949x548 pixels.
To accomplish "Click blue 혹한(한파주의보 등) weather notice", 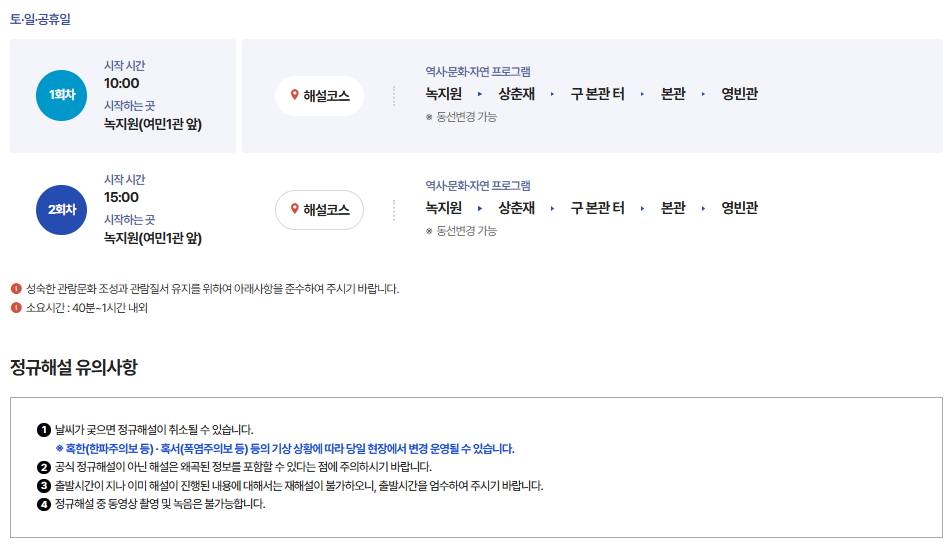I will point(284,449).
